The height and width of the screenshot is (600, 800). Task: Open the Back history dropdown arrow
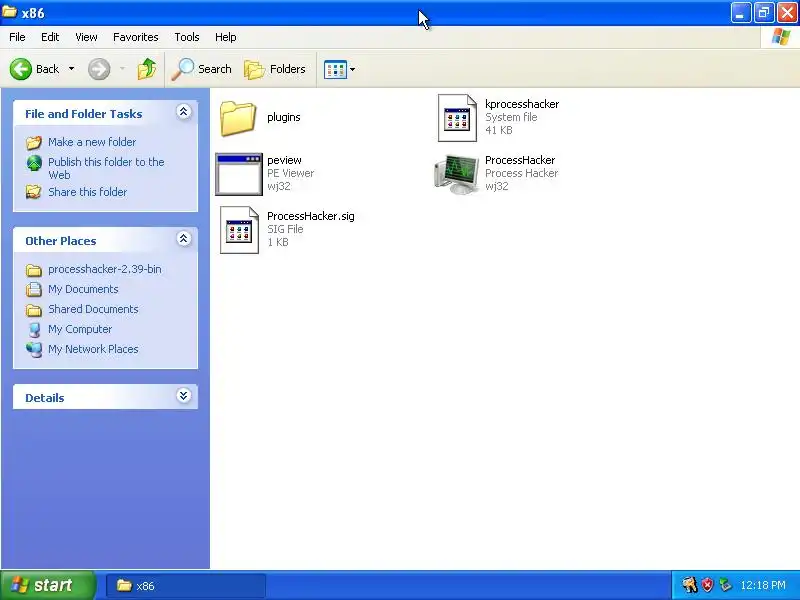point(71,68)
